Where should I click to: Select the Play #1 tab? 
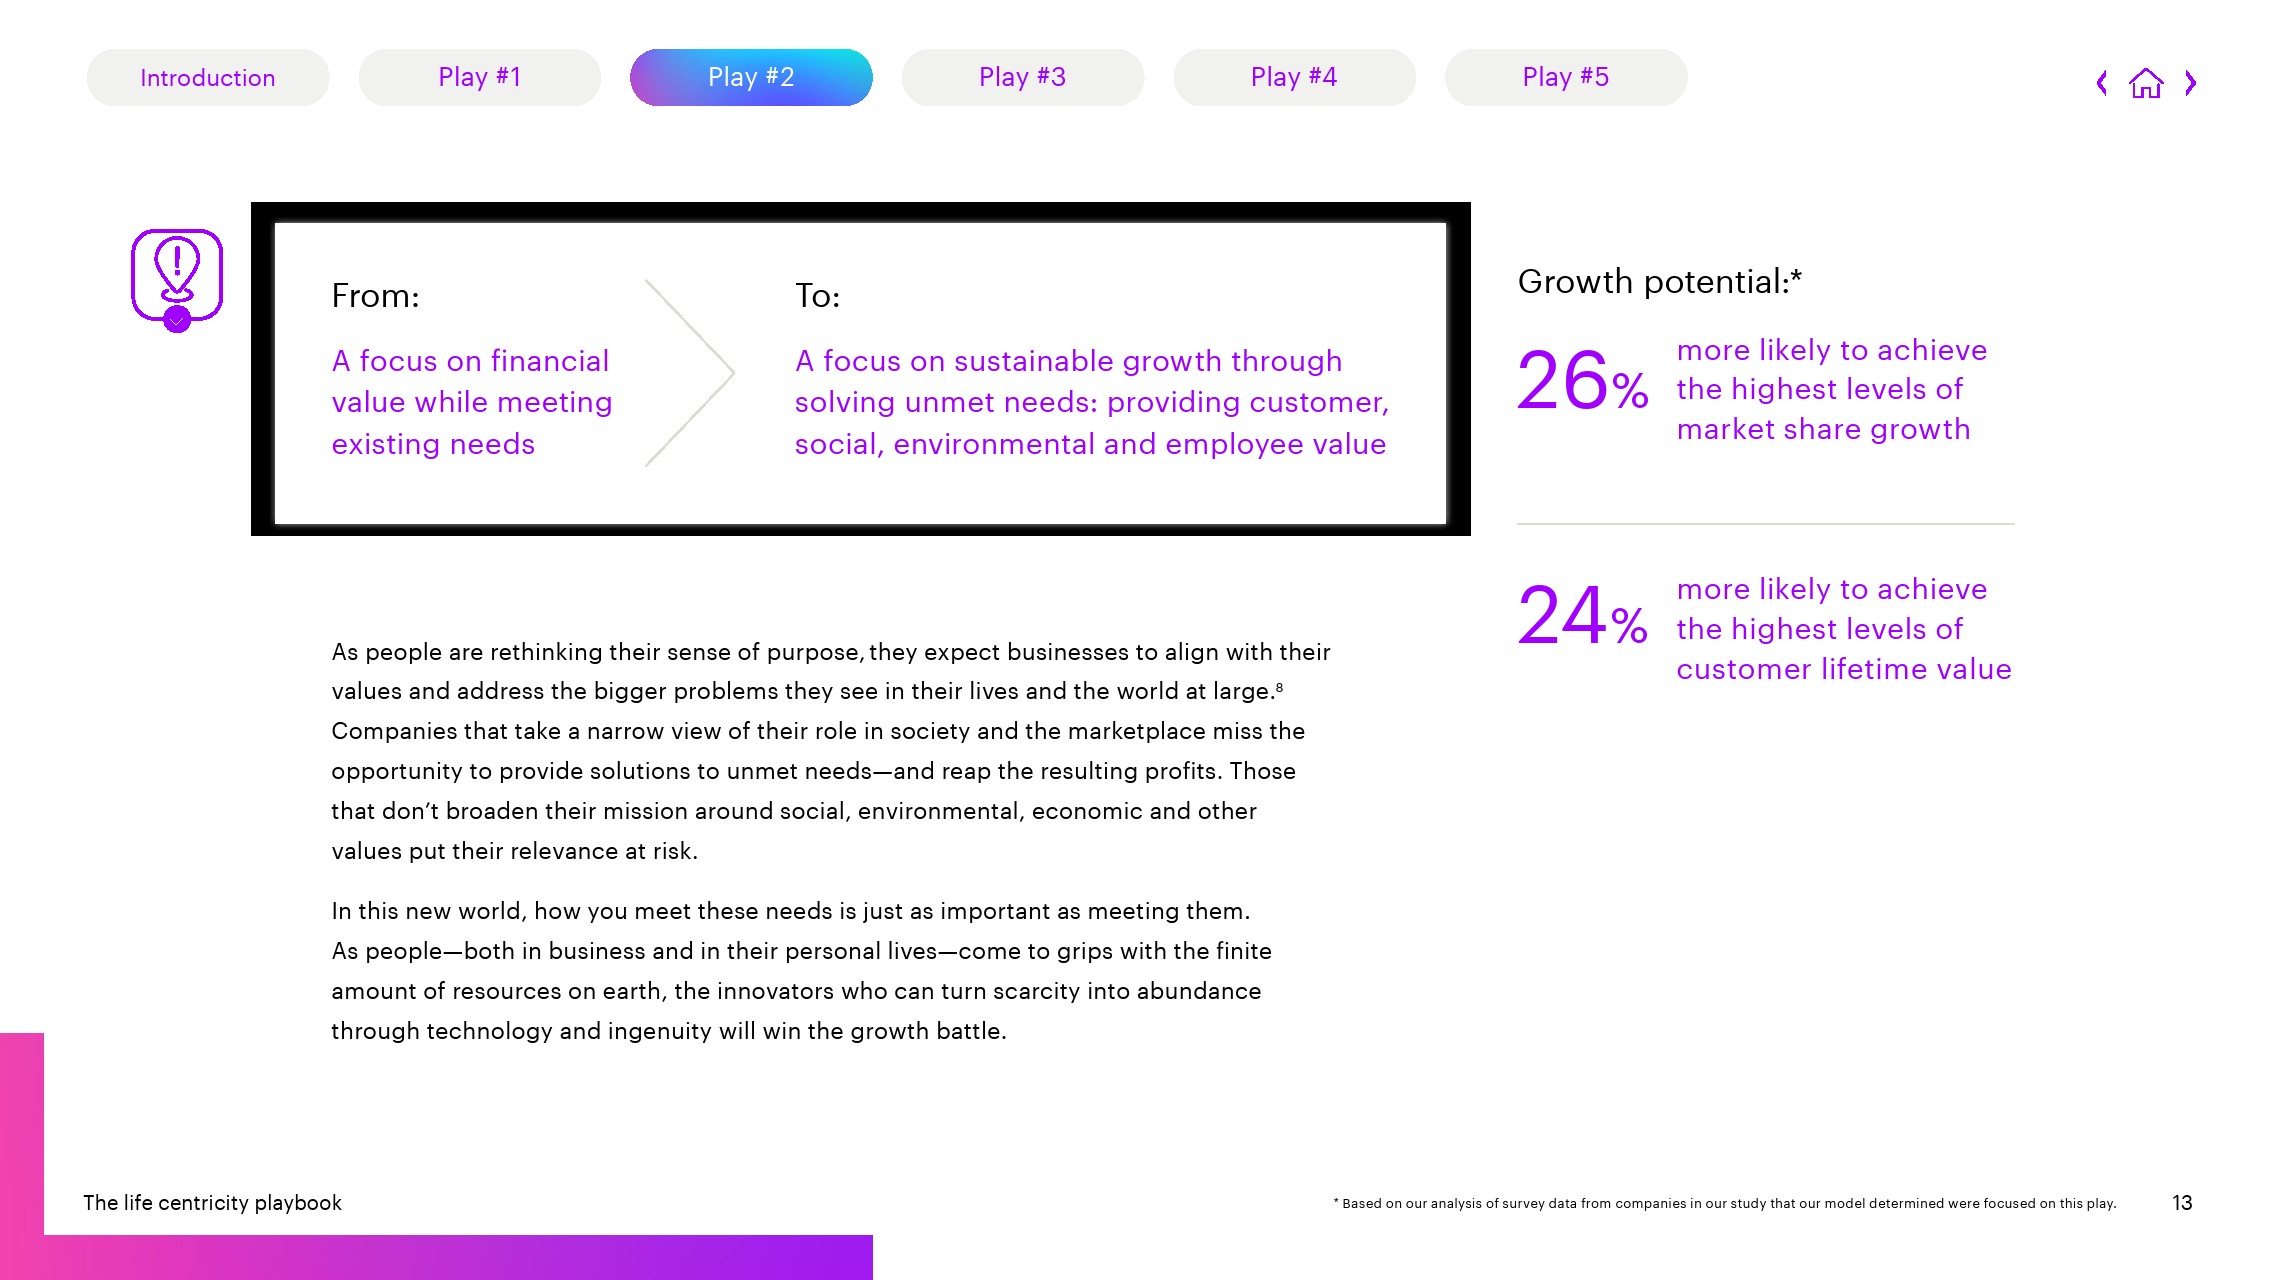point(479,77)
